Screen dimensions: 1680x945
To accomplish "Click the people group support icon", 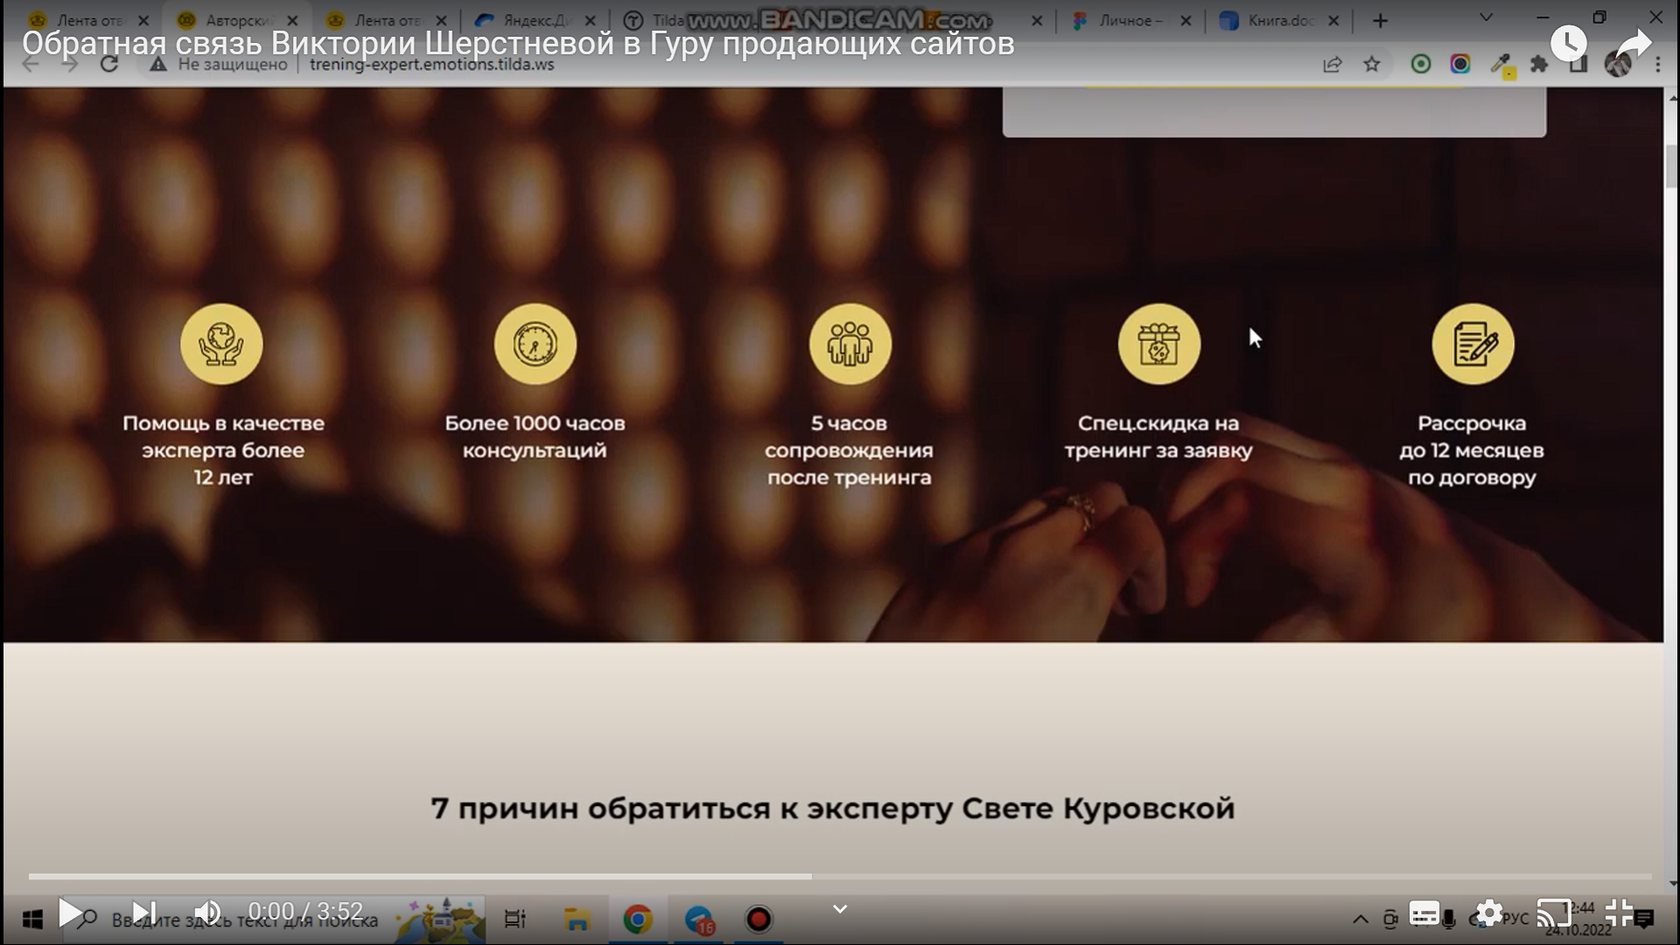I will tap(850, 344).
